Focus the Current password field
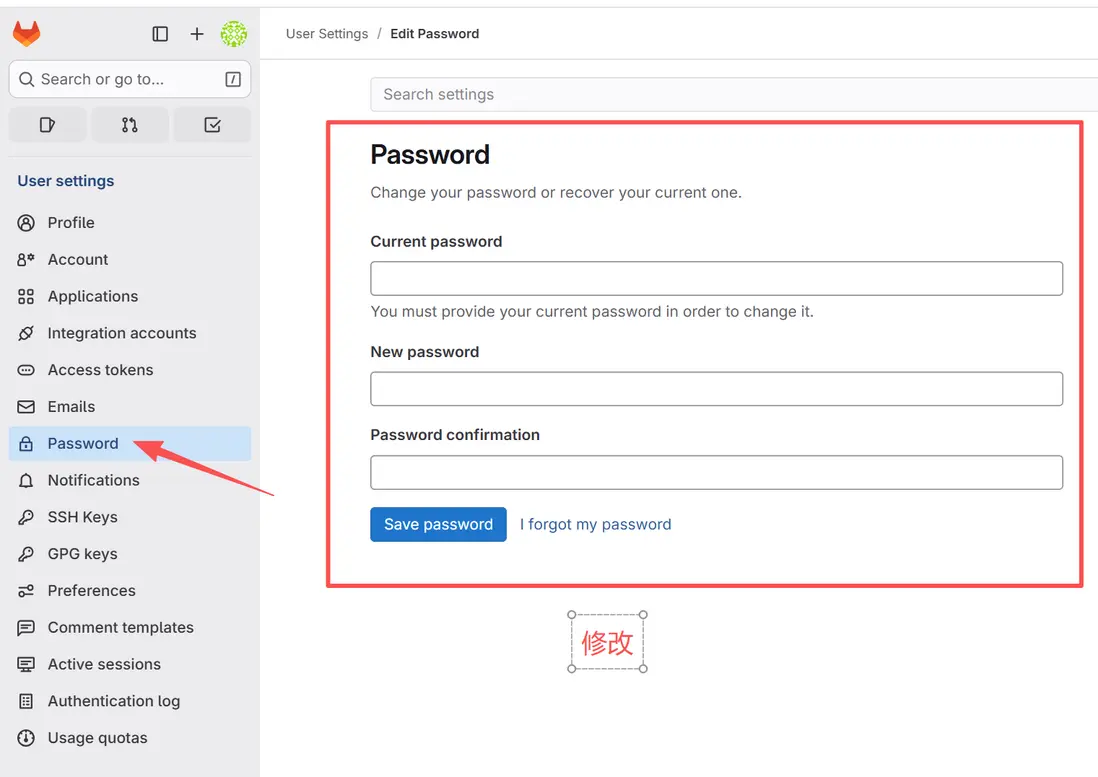 pyautogui.click(x=716, y=278)
